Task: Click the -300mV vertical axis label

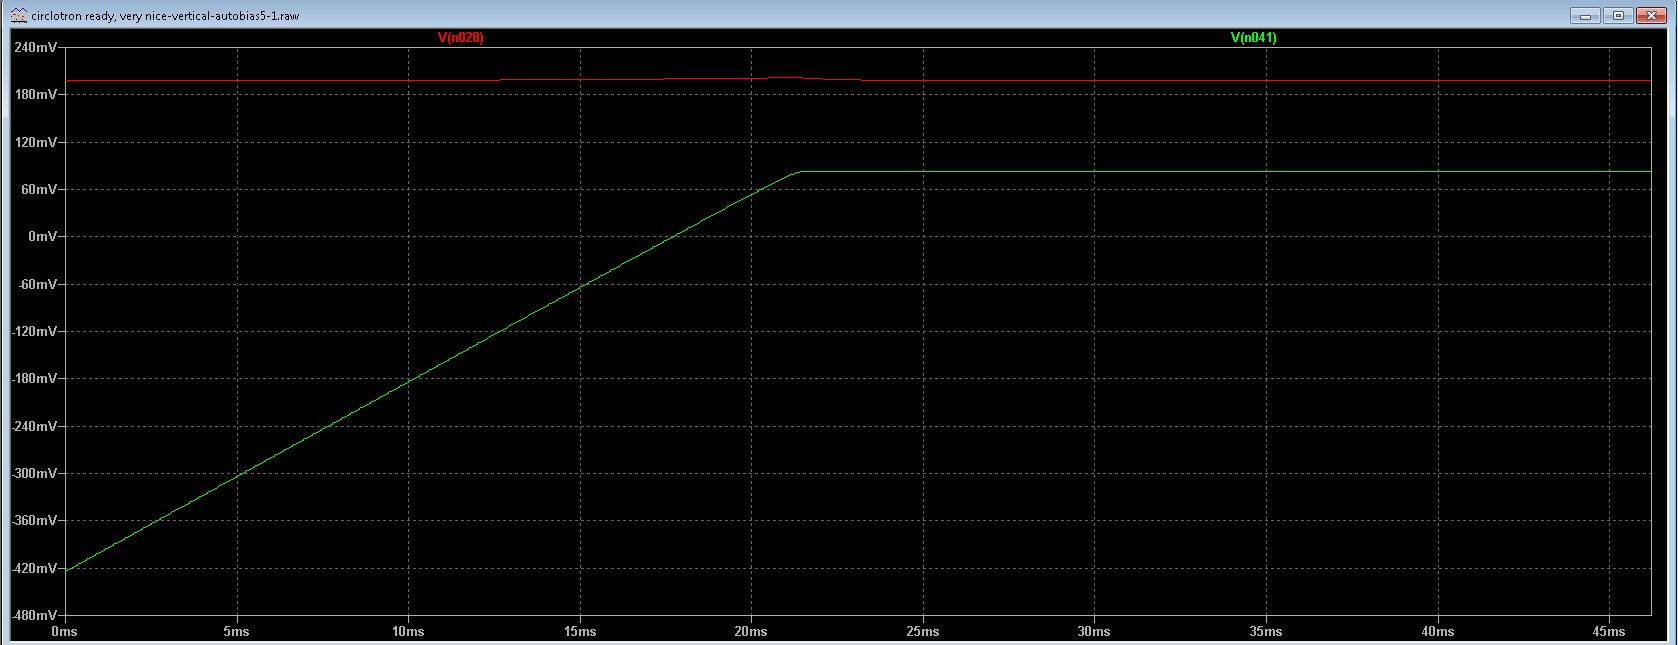Action: [34, 473]
